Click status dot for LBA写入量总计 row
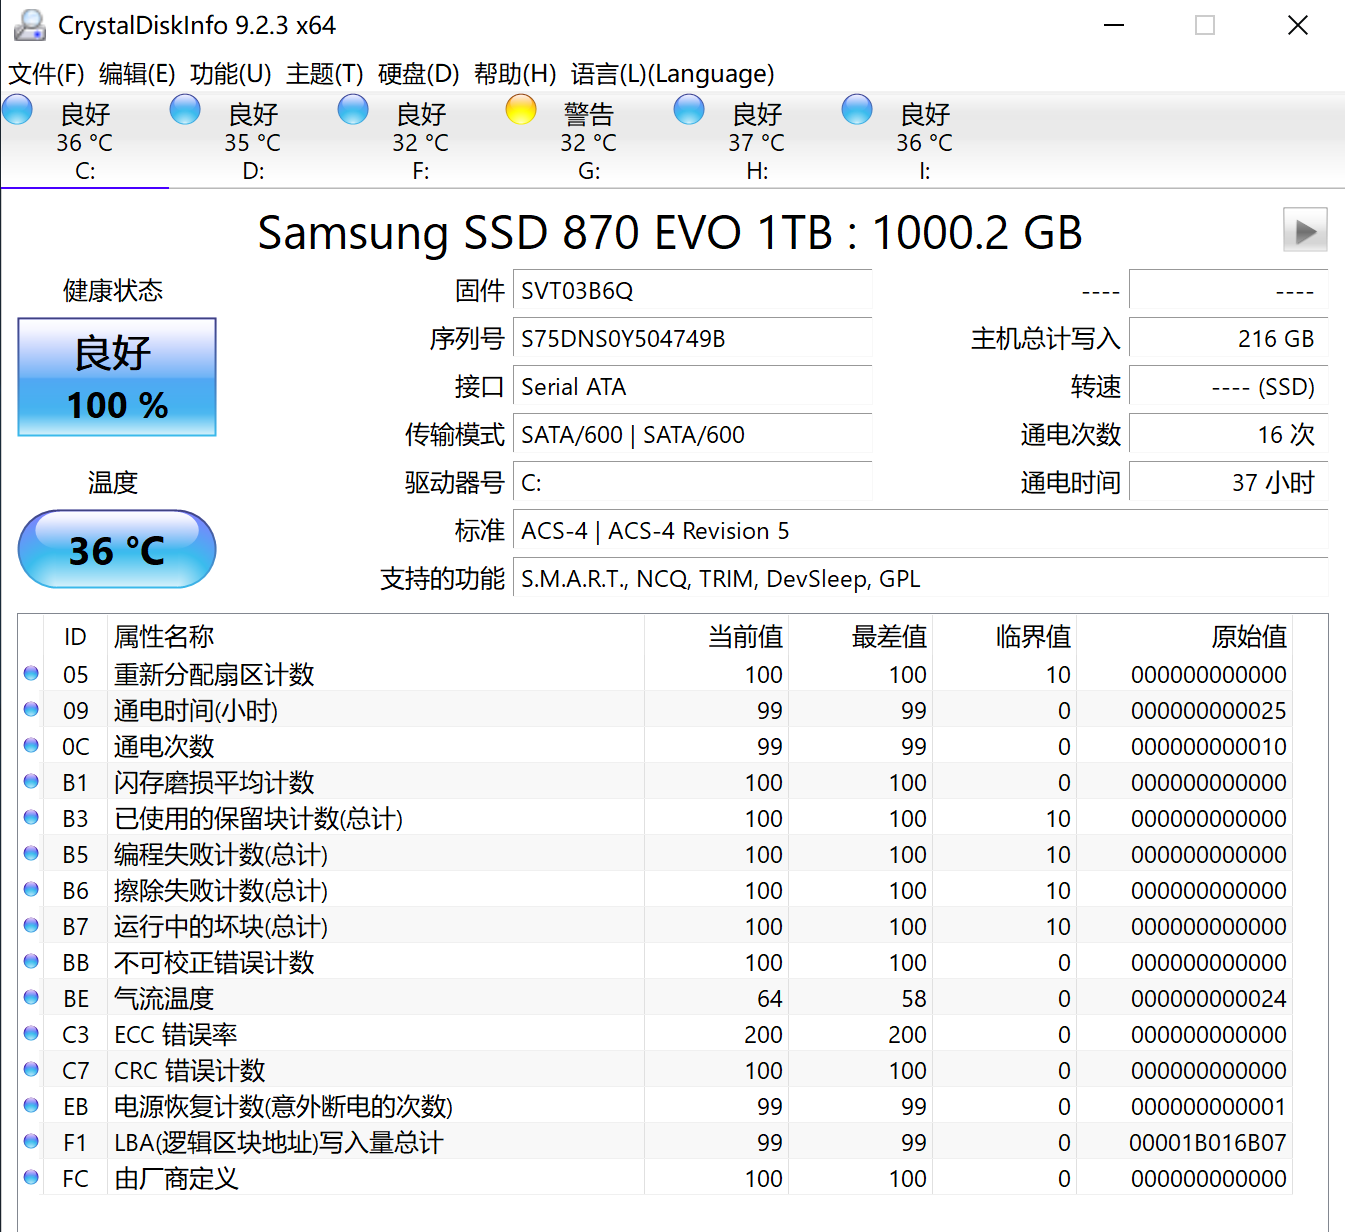 31,1142
